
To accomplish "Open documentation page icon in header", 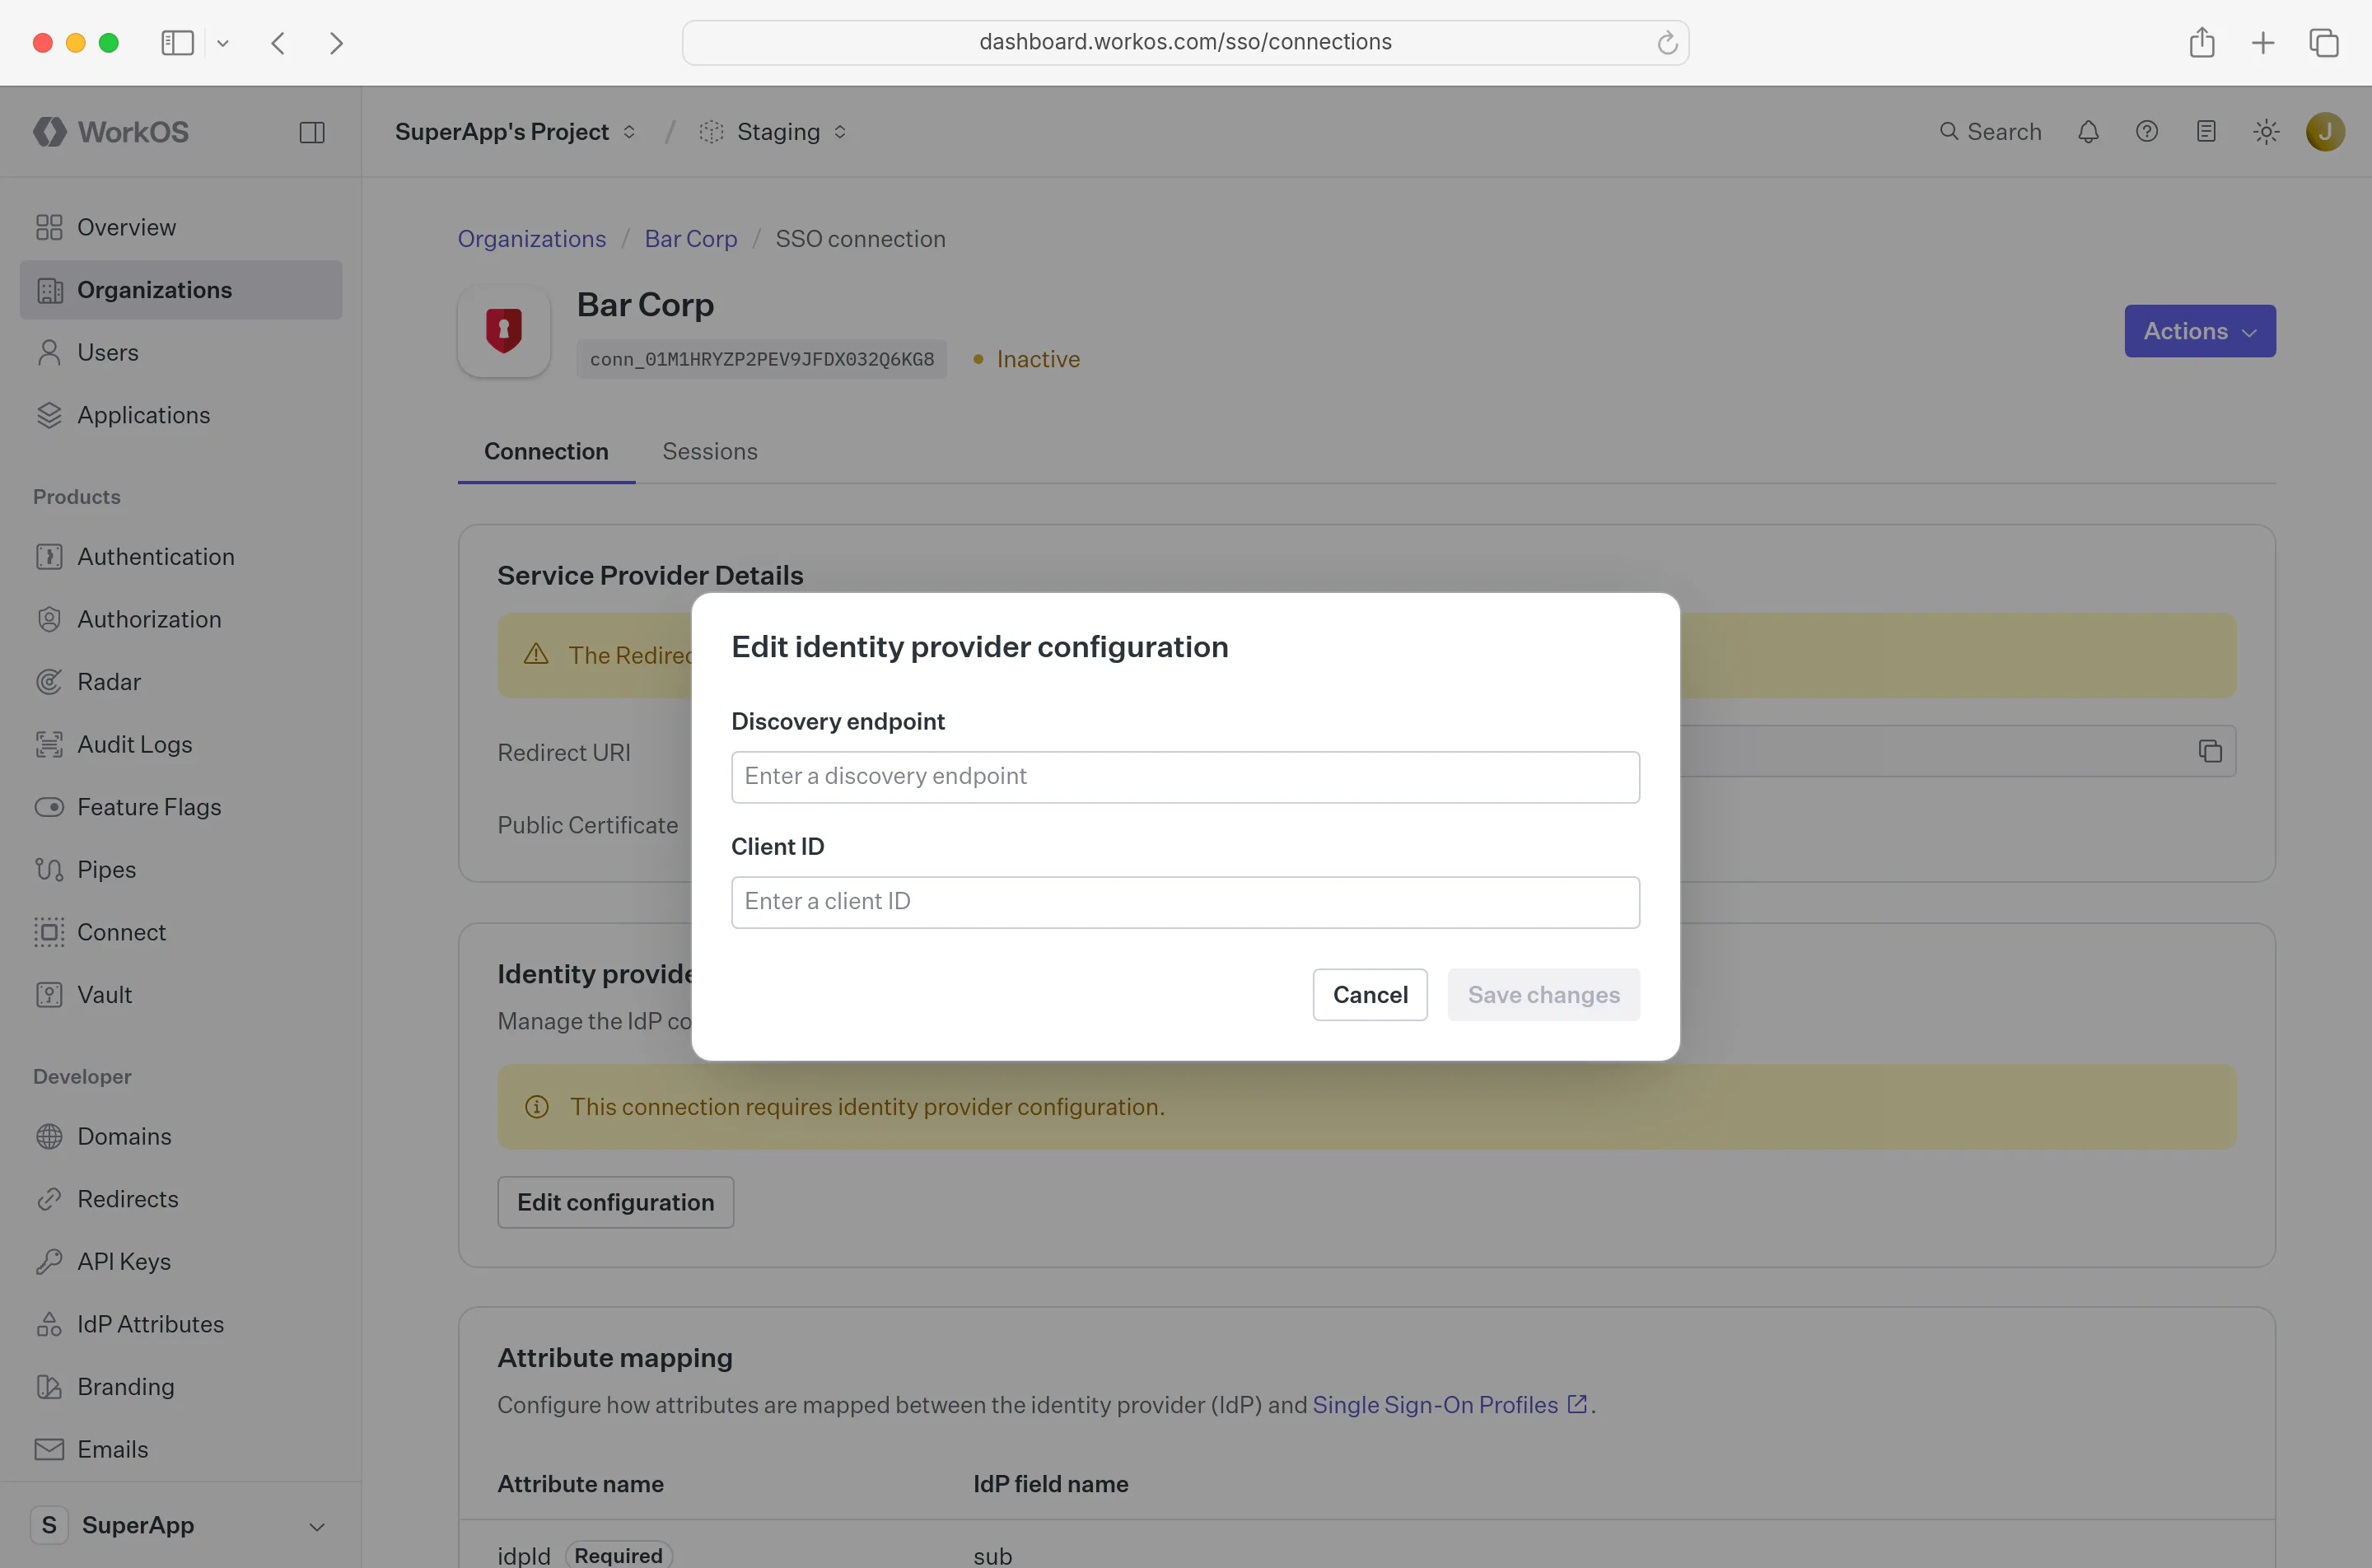I will tap(2206, 132).
